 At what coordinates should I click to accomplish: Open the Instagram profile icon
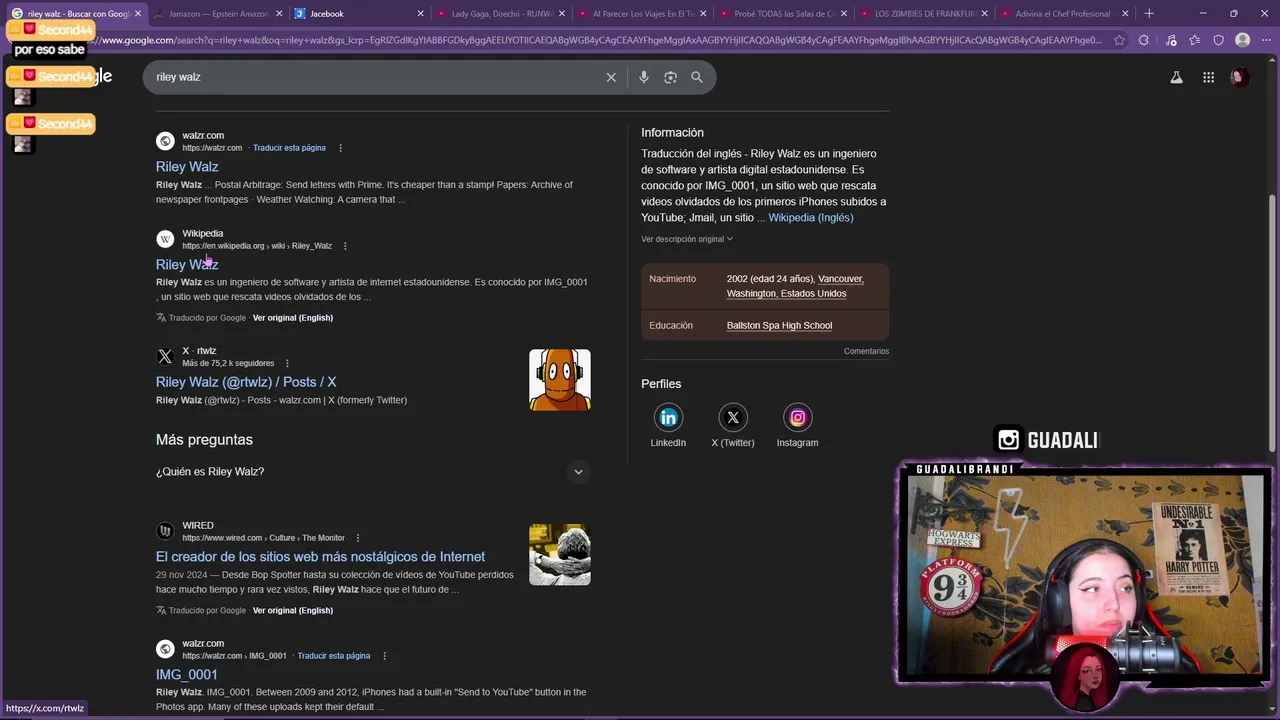point(797,417)
